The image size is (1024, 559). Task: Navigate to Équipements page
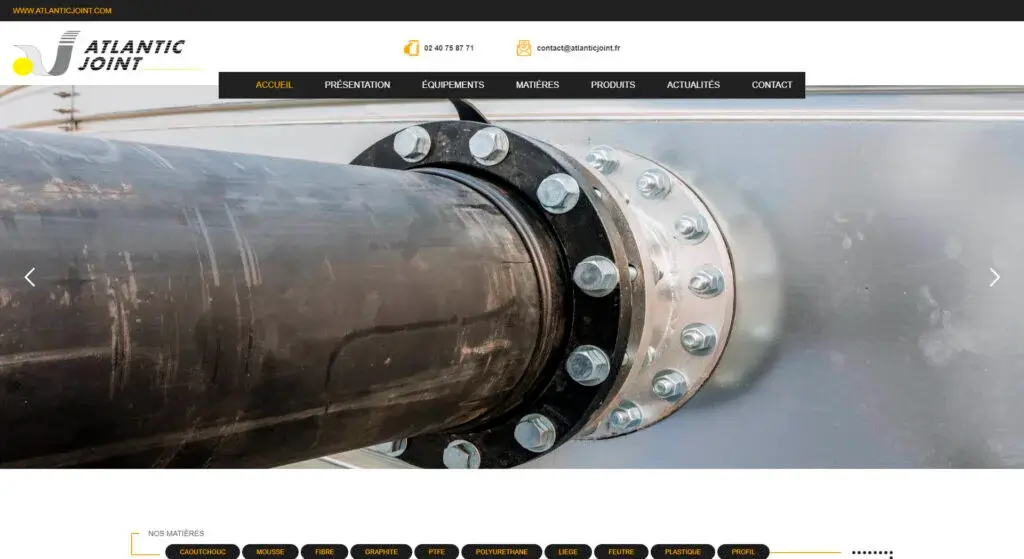[453, 85]
